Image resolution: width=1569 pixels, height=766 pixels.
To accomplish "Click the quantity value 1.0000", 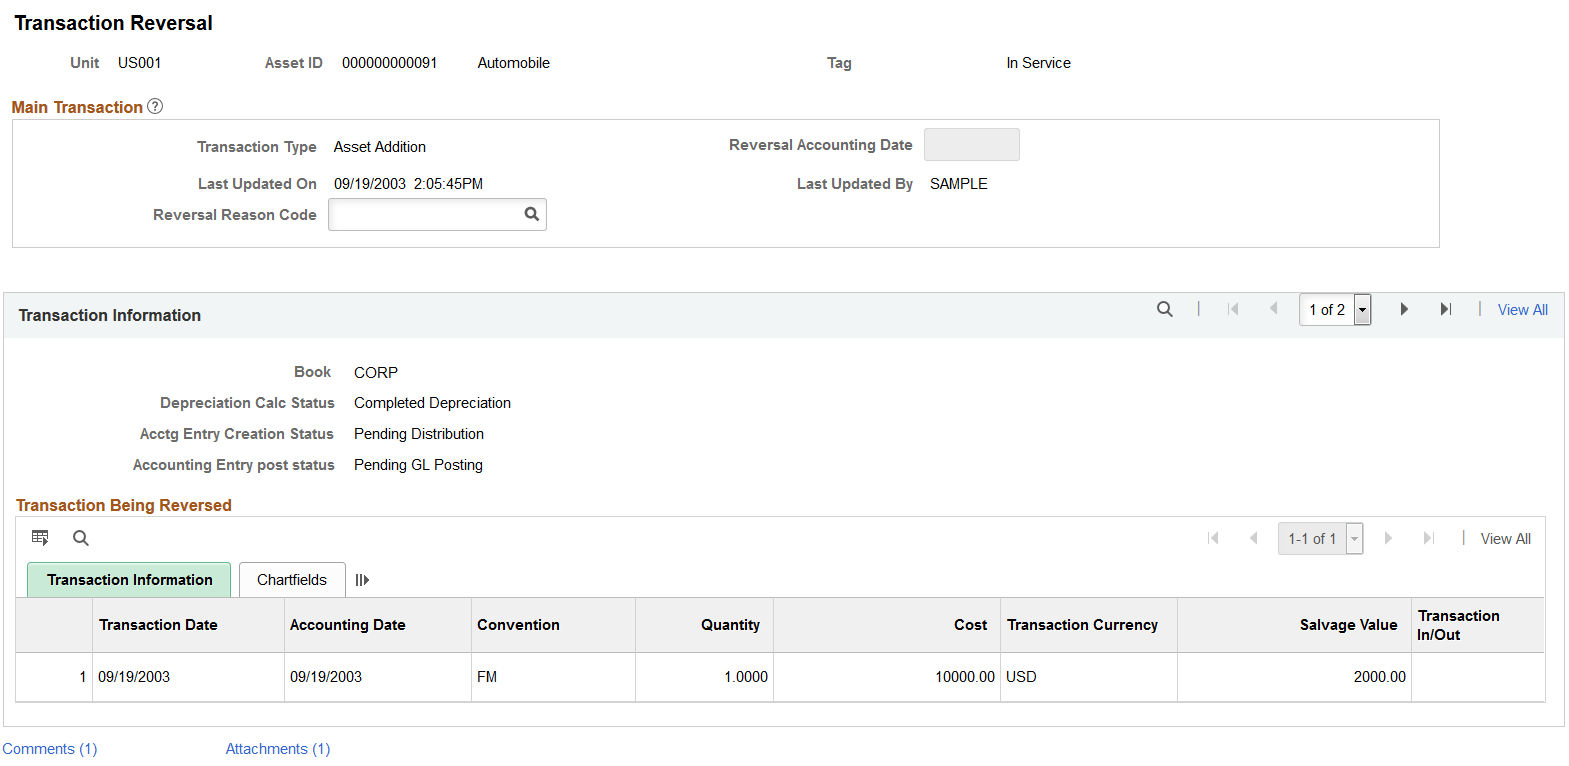I will [x=746, y=677].
